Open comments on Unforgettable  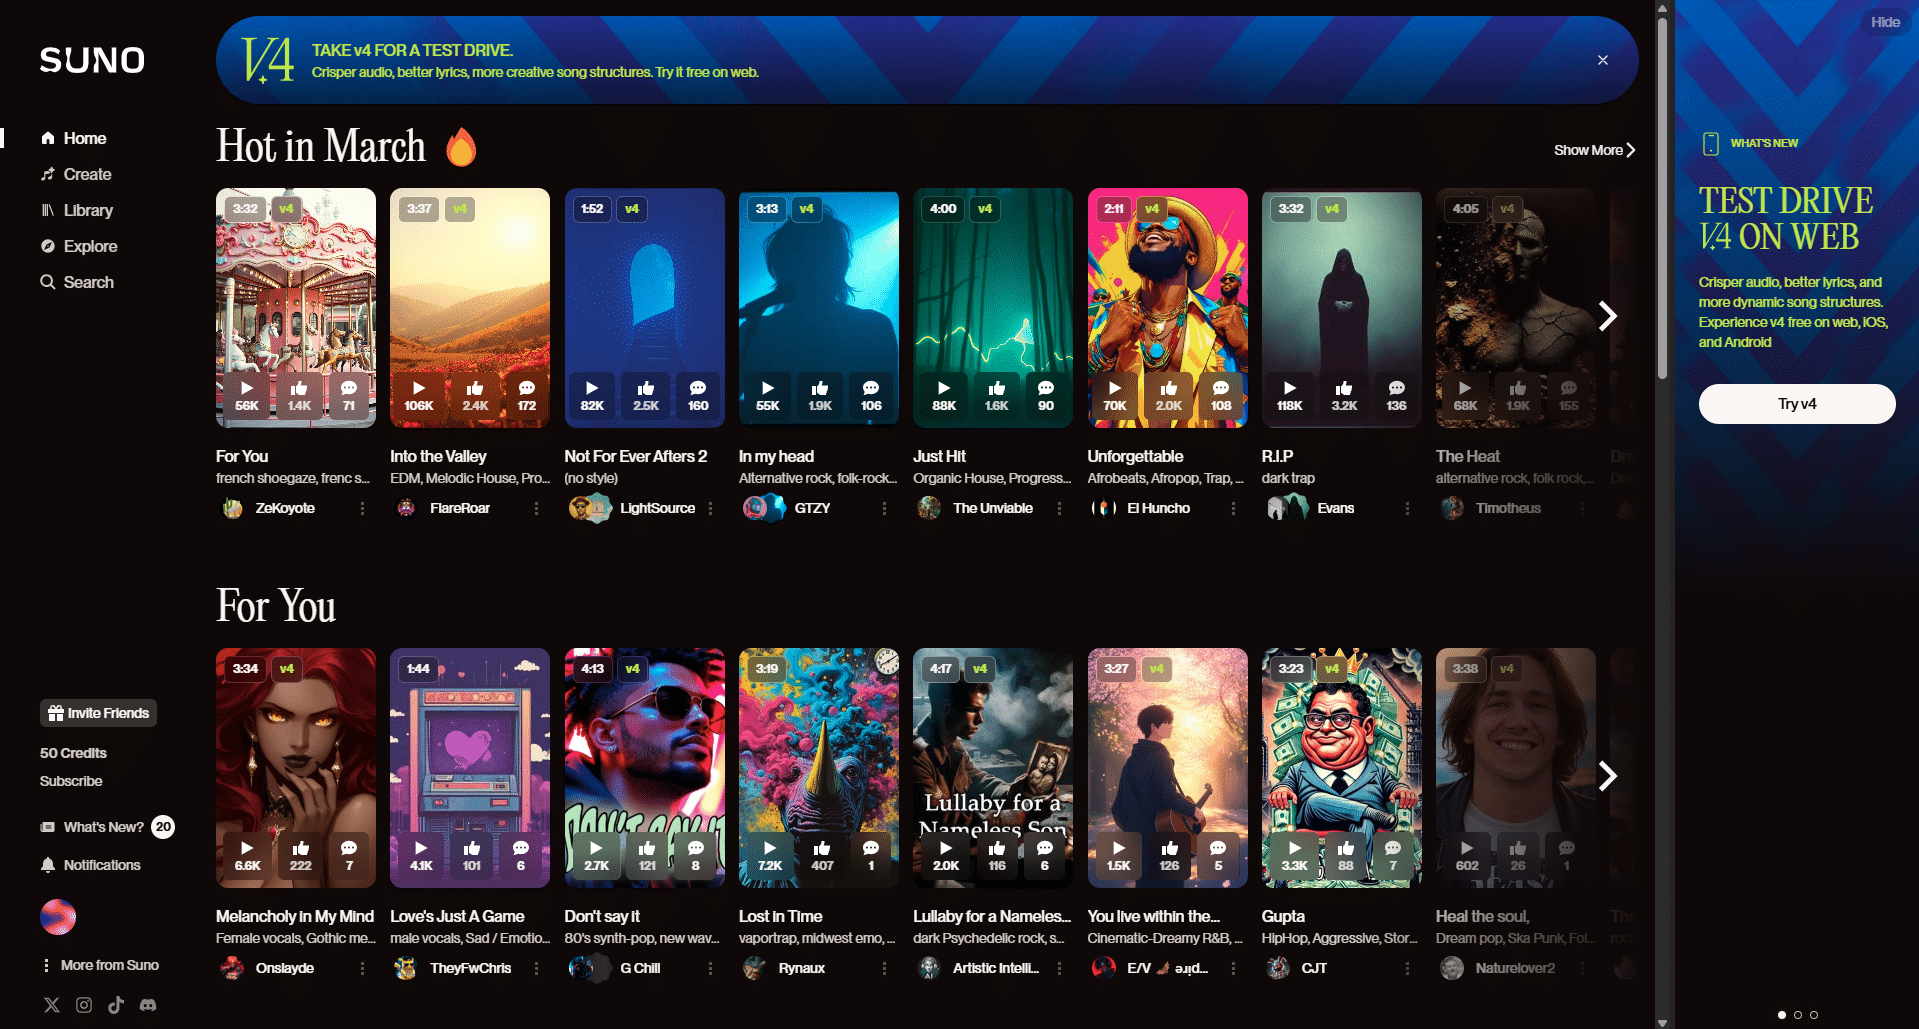tap(1221, 396)
